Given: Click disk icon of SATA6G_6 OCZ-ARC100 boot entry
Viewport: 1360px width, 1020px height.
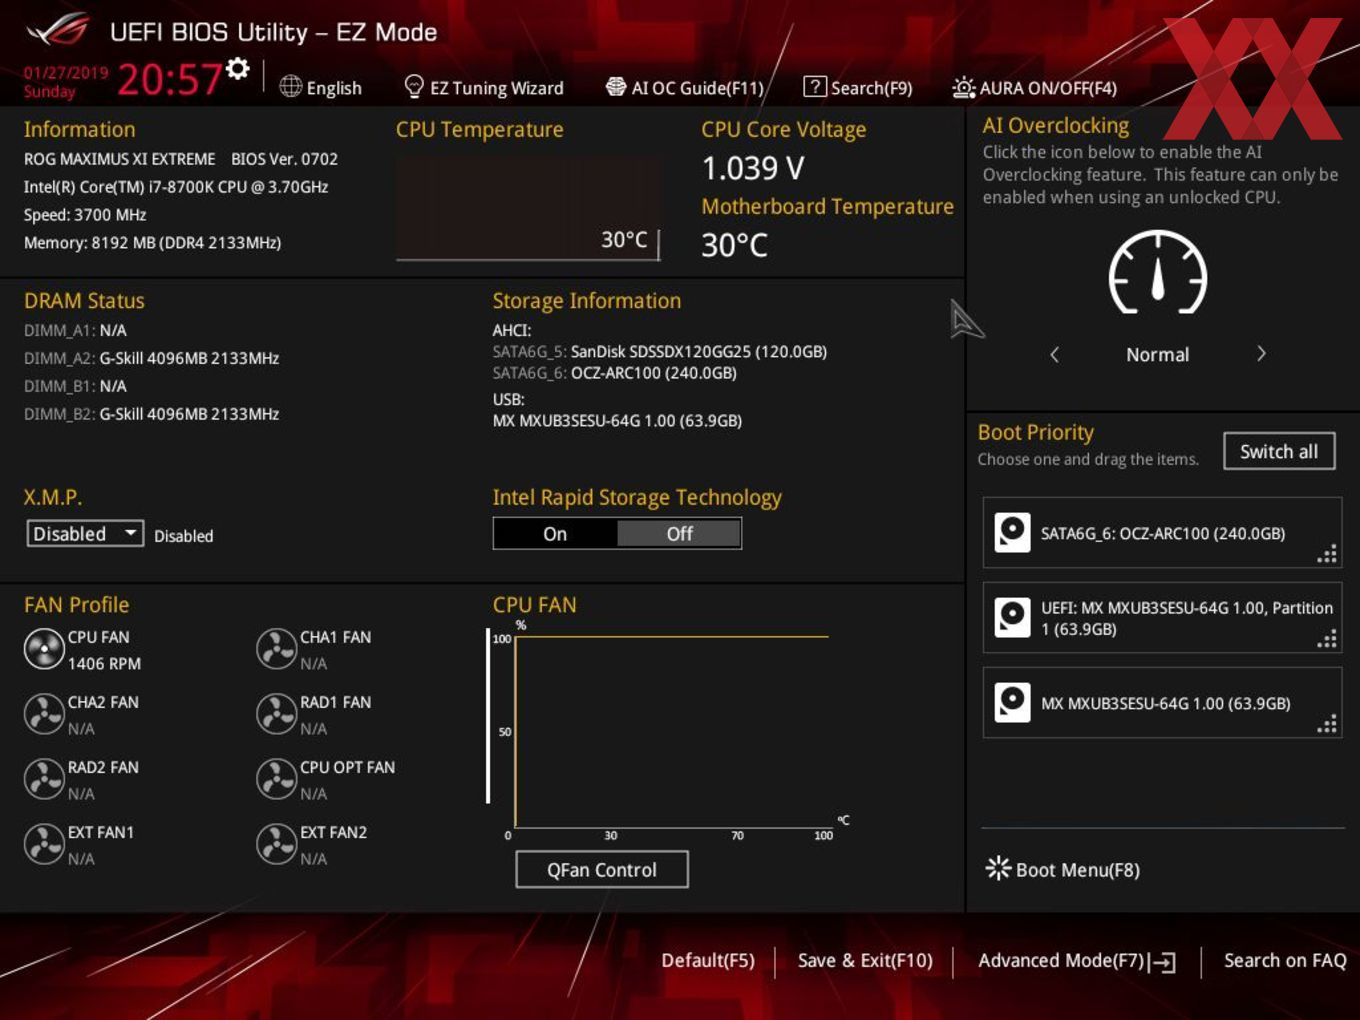Looking at the screenshot, I should click(x=1012, y=532).
